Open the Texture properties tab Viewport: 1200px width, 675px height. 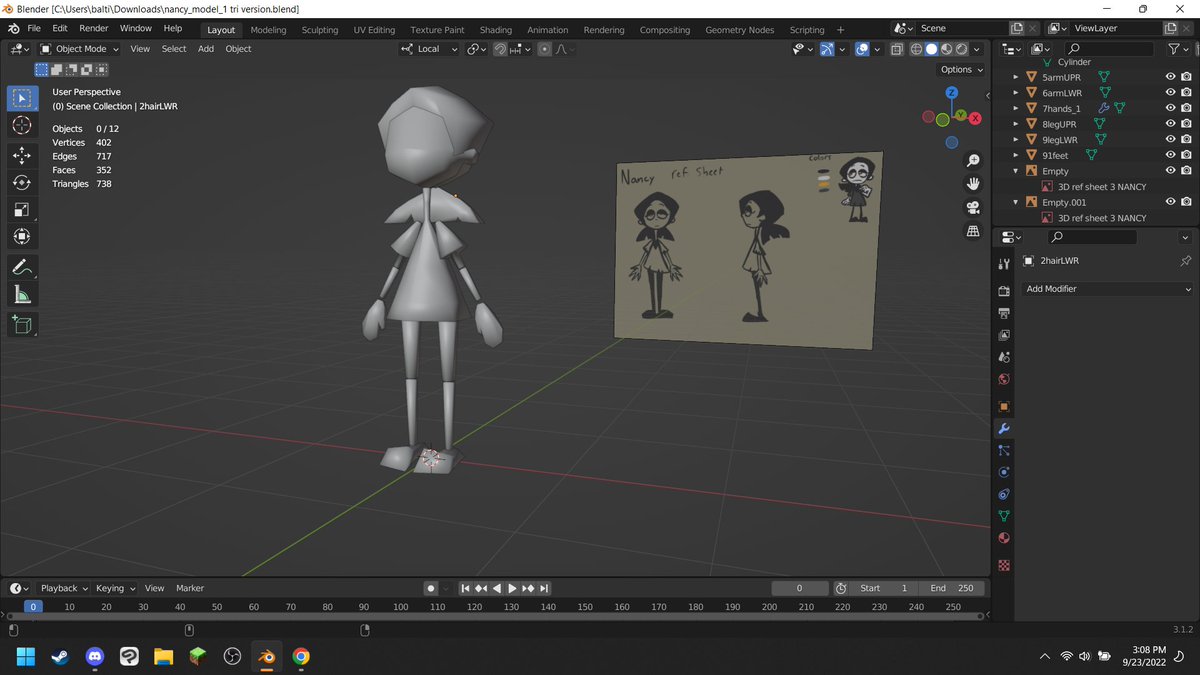pos(1004,565)
